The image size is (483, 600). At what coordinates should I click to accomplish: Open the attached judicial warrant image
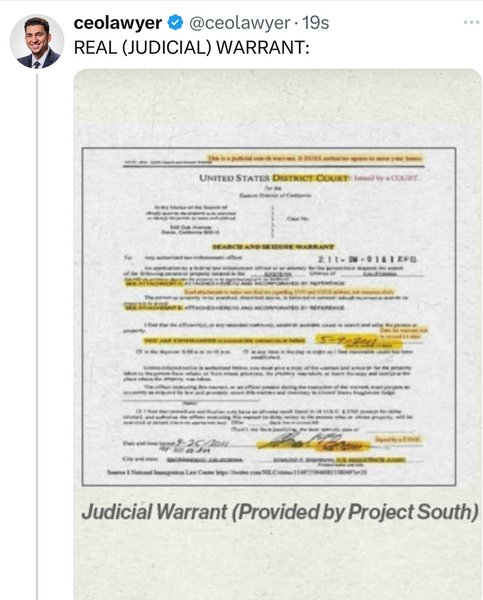(x=277, y=333)
